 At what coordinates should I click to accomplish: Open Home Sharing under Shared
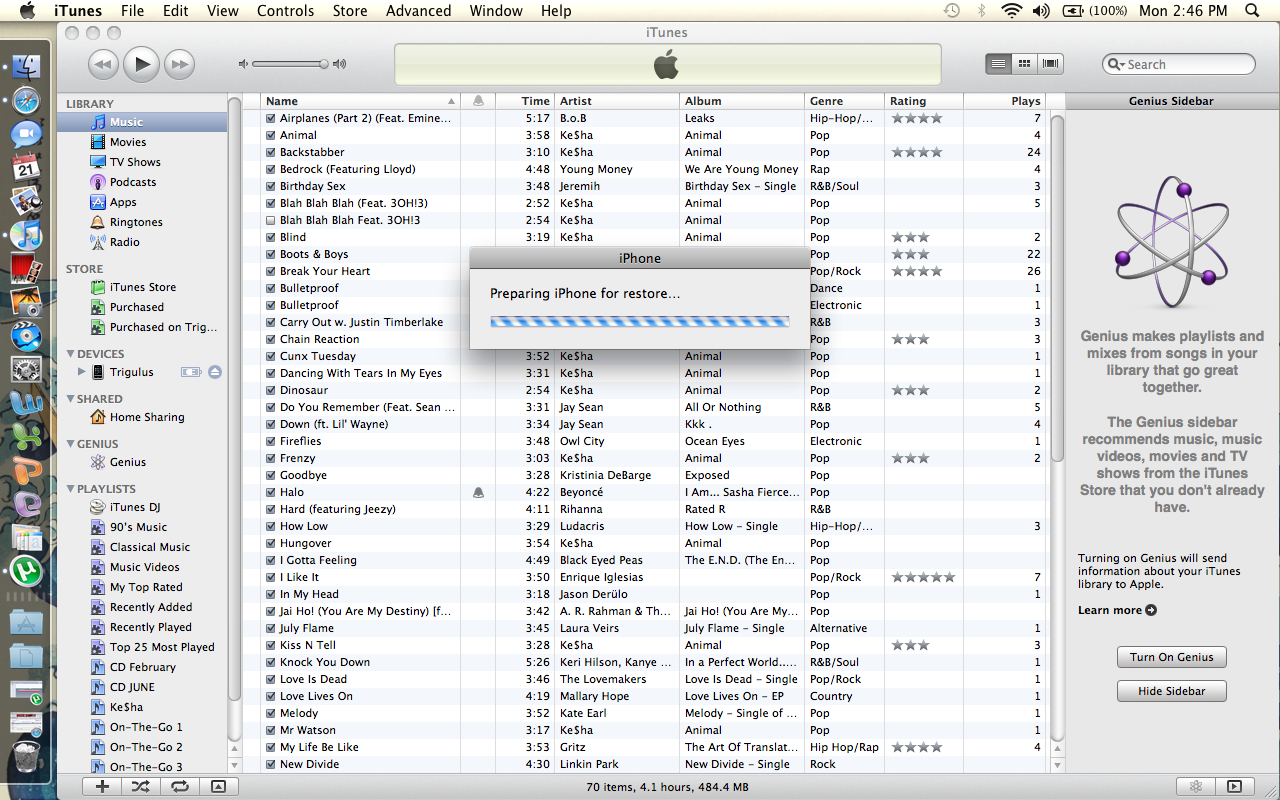tap(147, 417)
